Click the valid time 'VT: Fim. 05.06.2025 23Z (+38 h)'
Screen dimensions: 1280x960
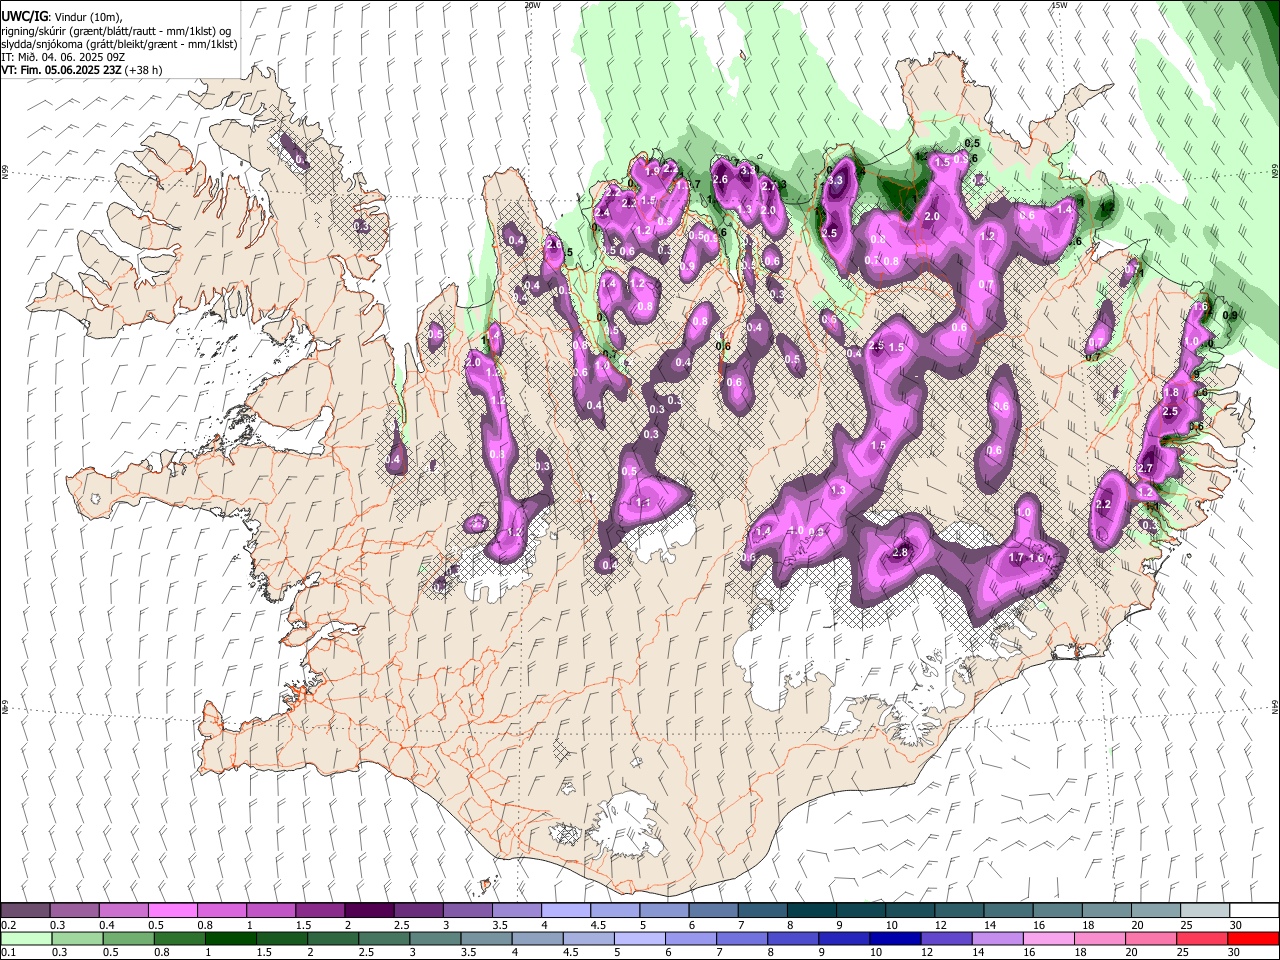(x=82, y=70)
